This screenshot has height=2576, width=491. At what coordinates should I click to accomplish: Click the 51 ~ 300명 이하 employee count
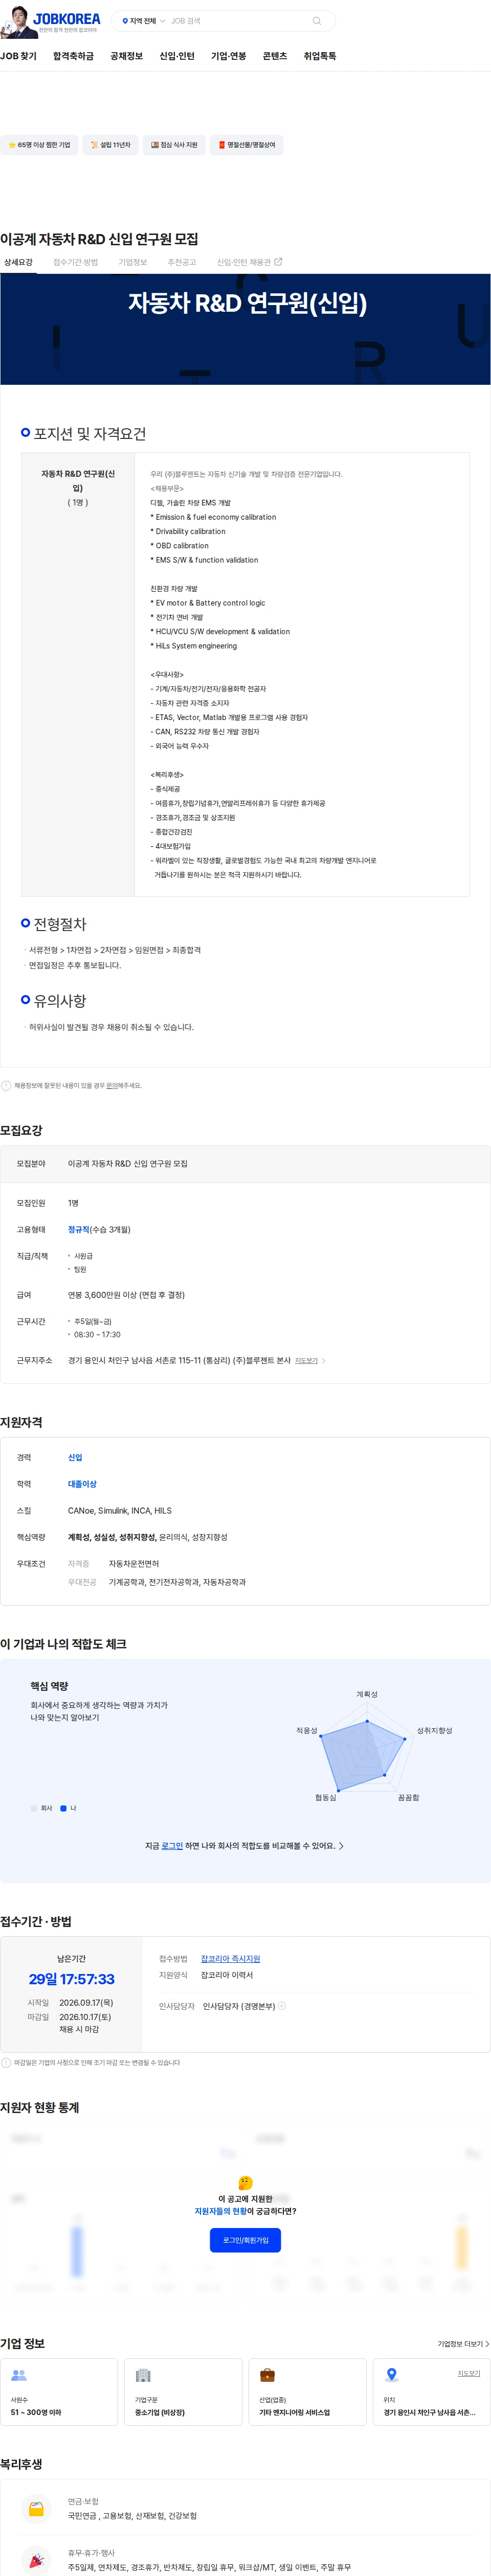36,2412
